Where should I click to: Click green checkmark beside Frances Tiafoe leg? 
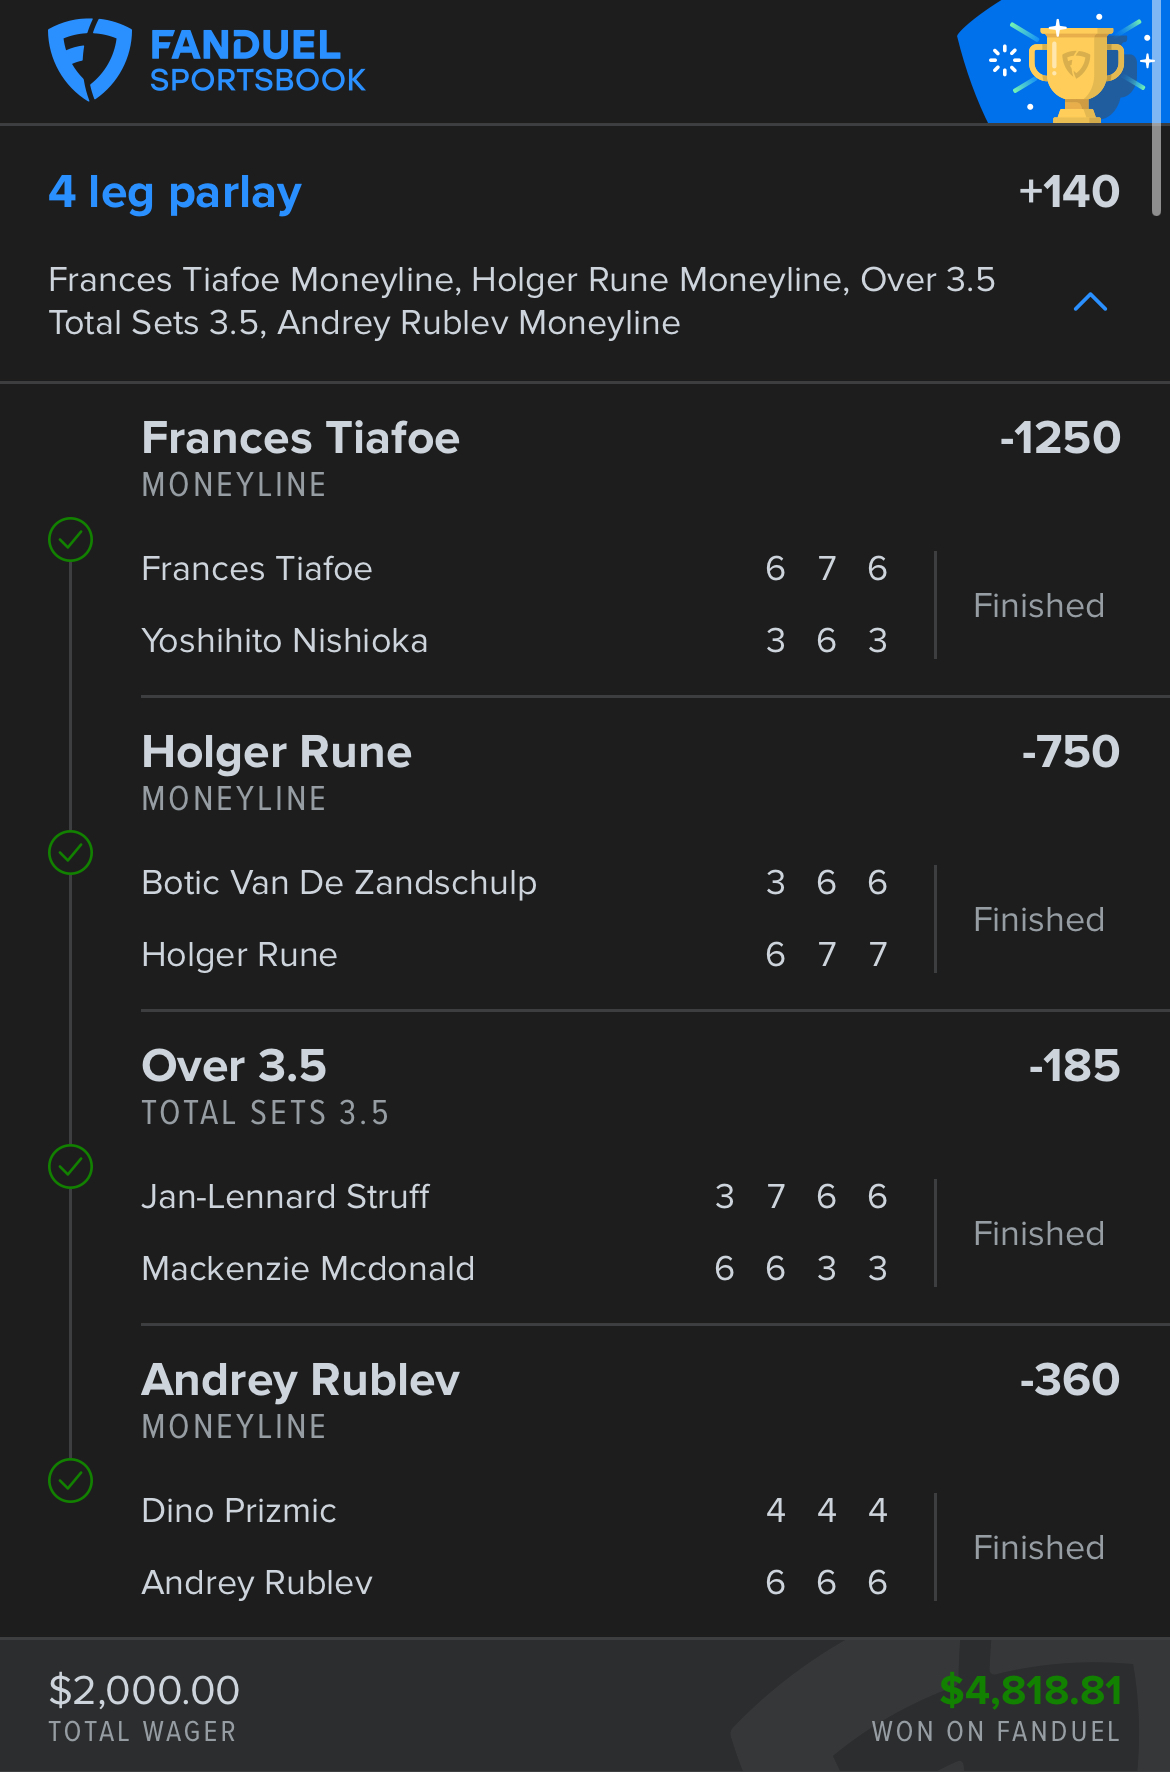(71, 540)
